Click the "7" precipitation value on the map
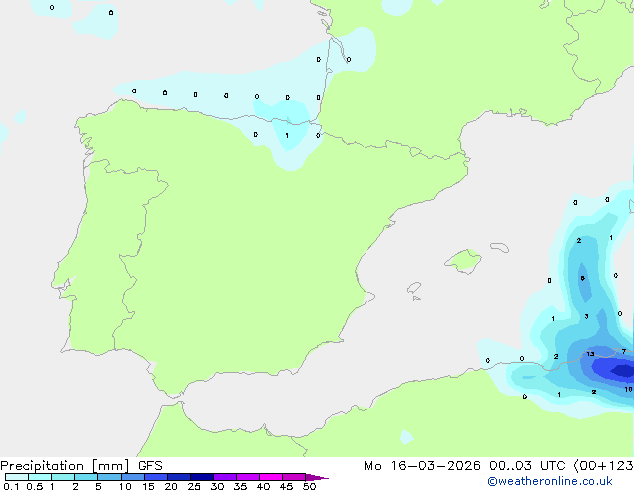This screenshot has height=490, width=634. click(x=624, y=351)
